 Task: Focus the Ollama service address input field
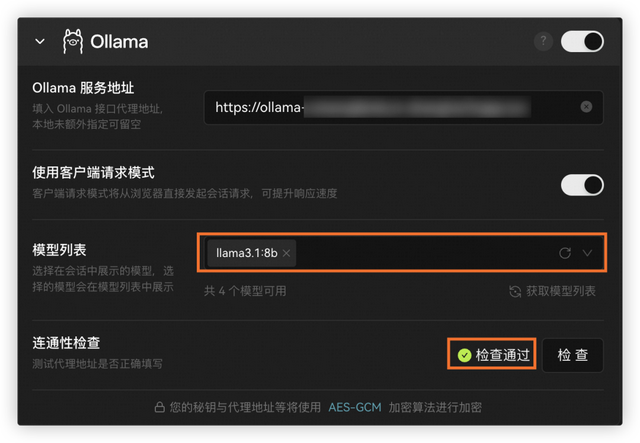404,107
